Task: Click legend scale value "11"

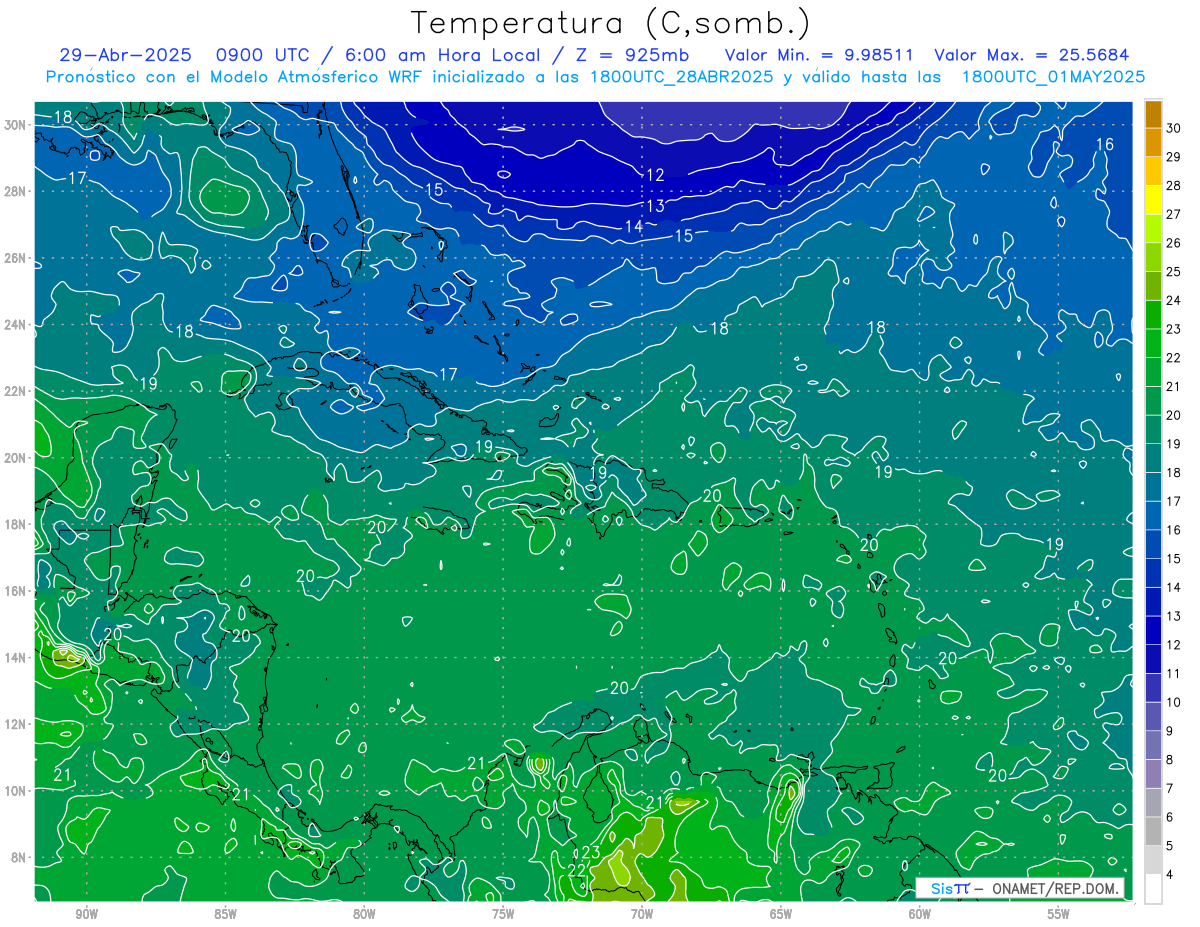Action: [1175, 674]
